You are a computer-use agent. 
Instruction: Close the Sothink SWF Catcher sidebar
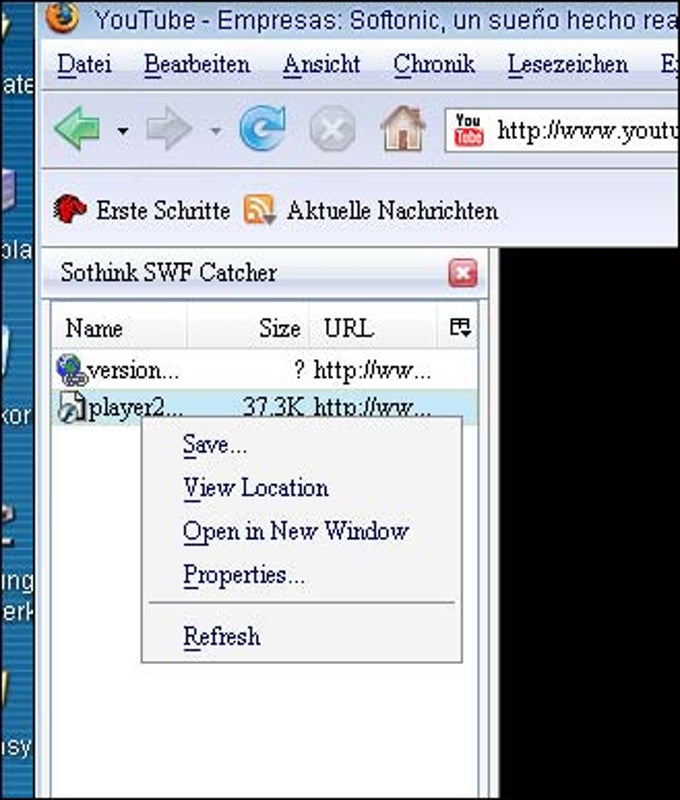[x=463, y=273]
